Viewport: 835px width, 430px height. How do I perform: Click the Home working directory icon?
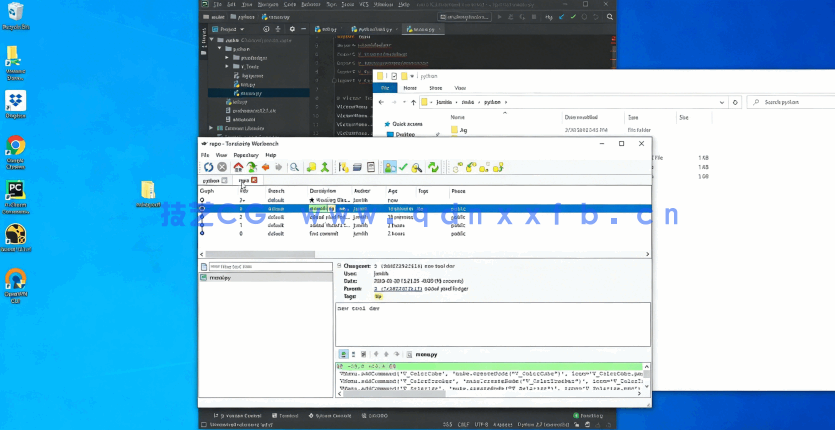click(x=239, y=168)
